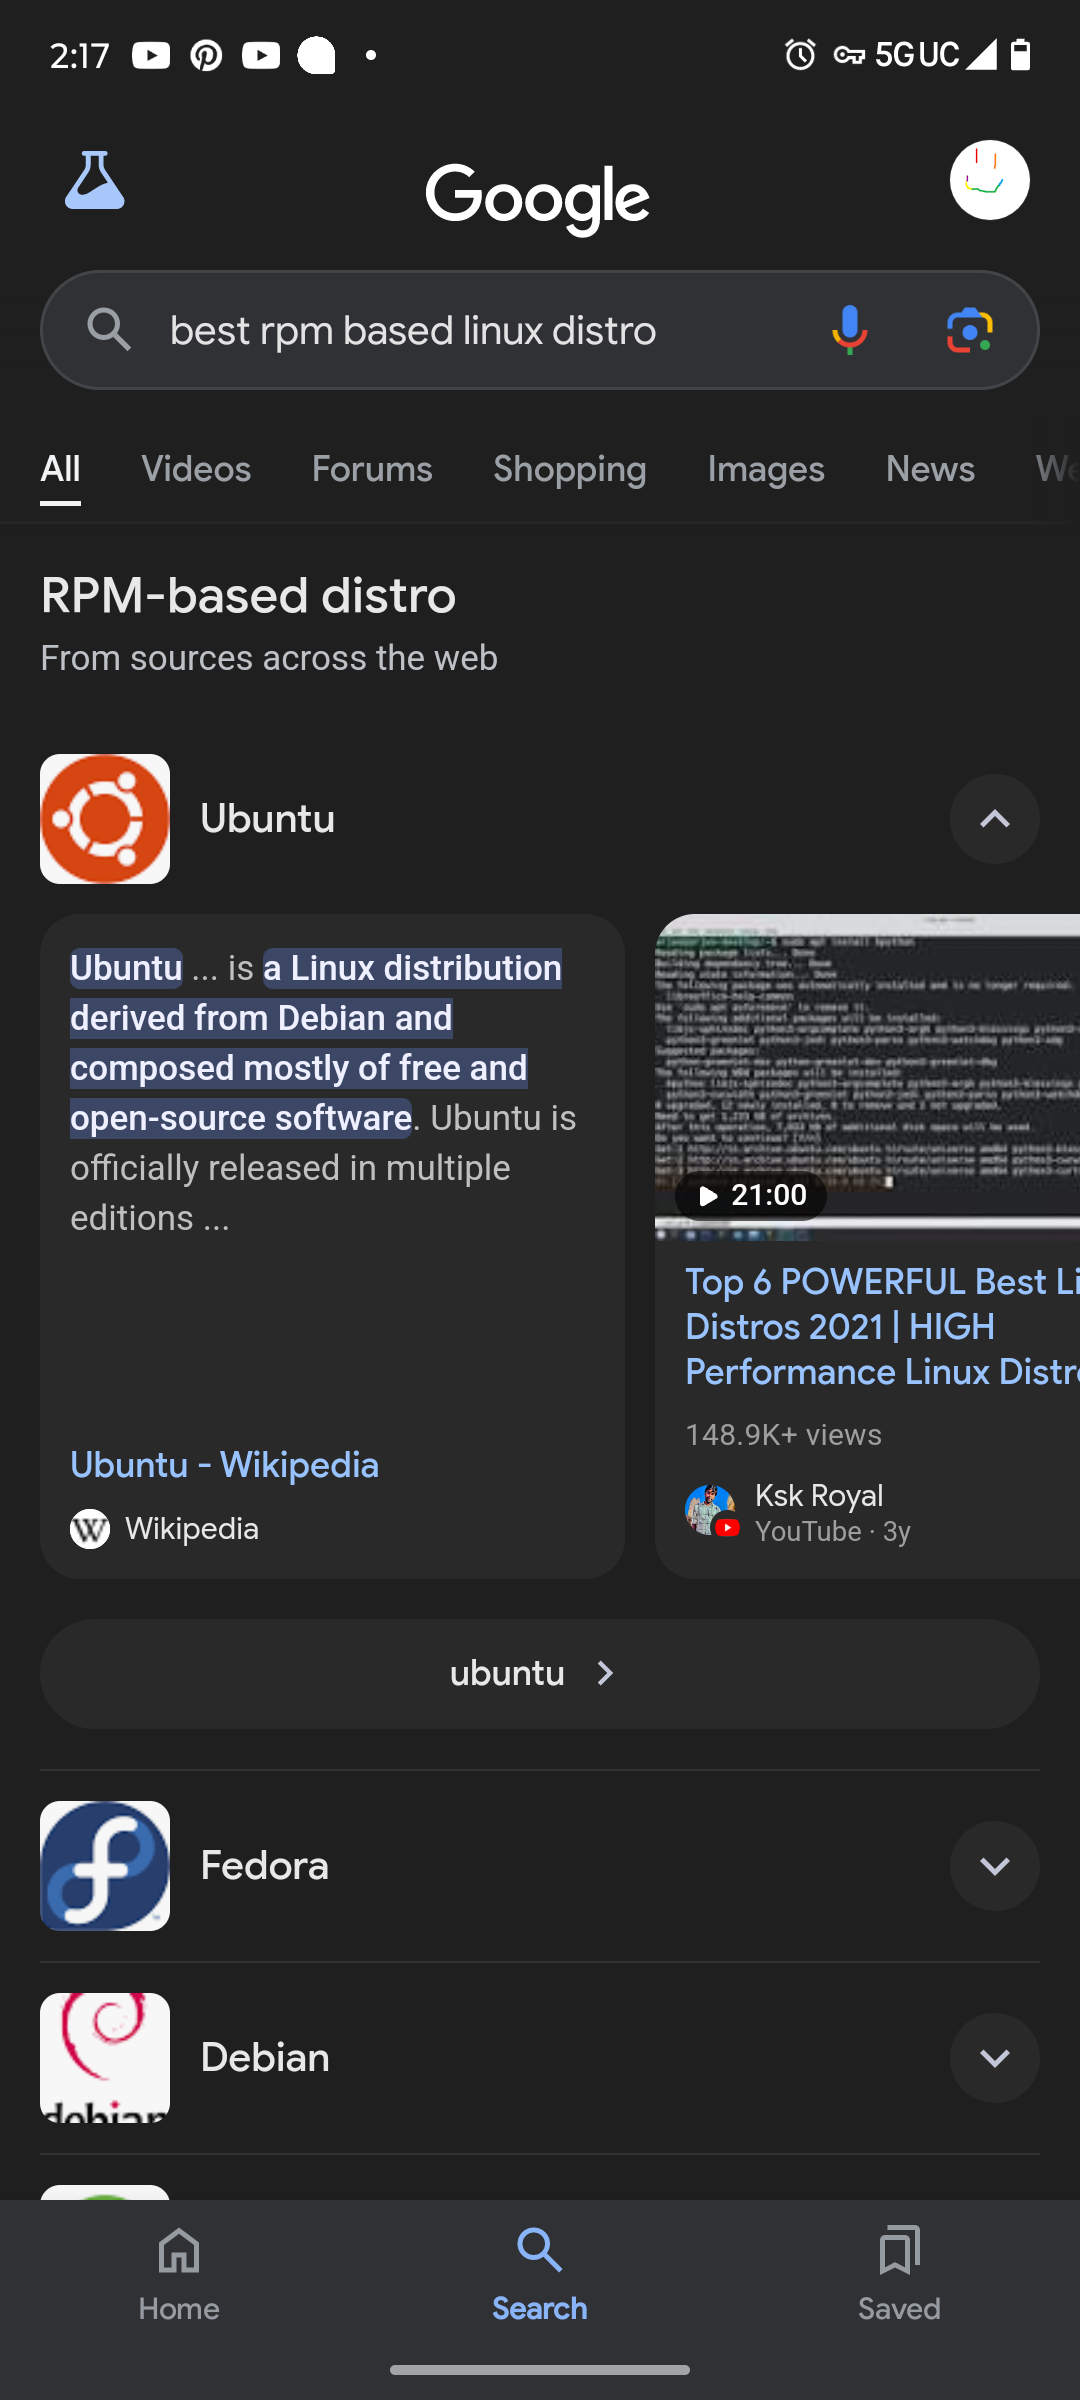1080x2400 pixels.
Task: Tap Pinterest notification icon in status bar
Action: point(206,55)
